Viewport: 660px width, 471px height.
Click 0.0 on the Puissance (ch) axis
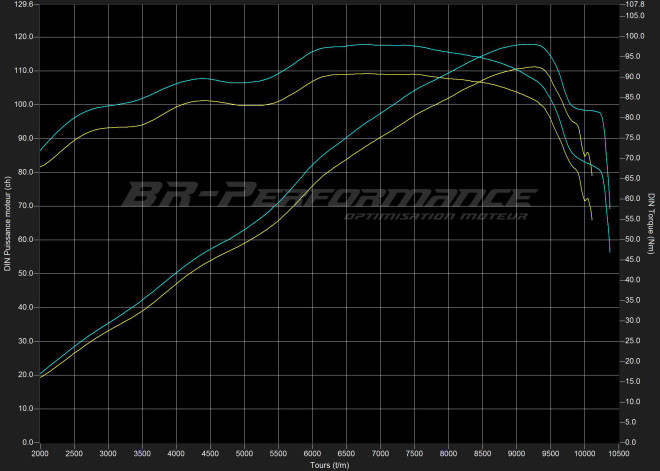click(30, 442)
